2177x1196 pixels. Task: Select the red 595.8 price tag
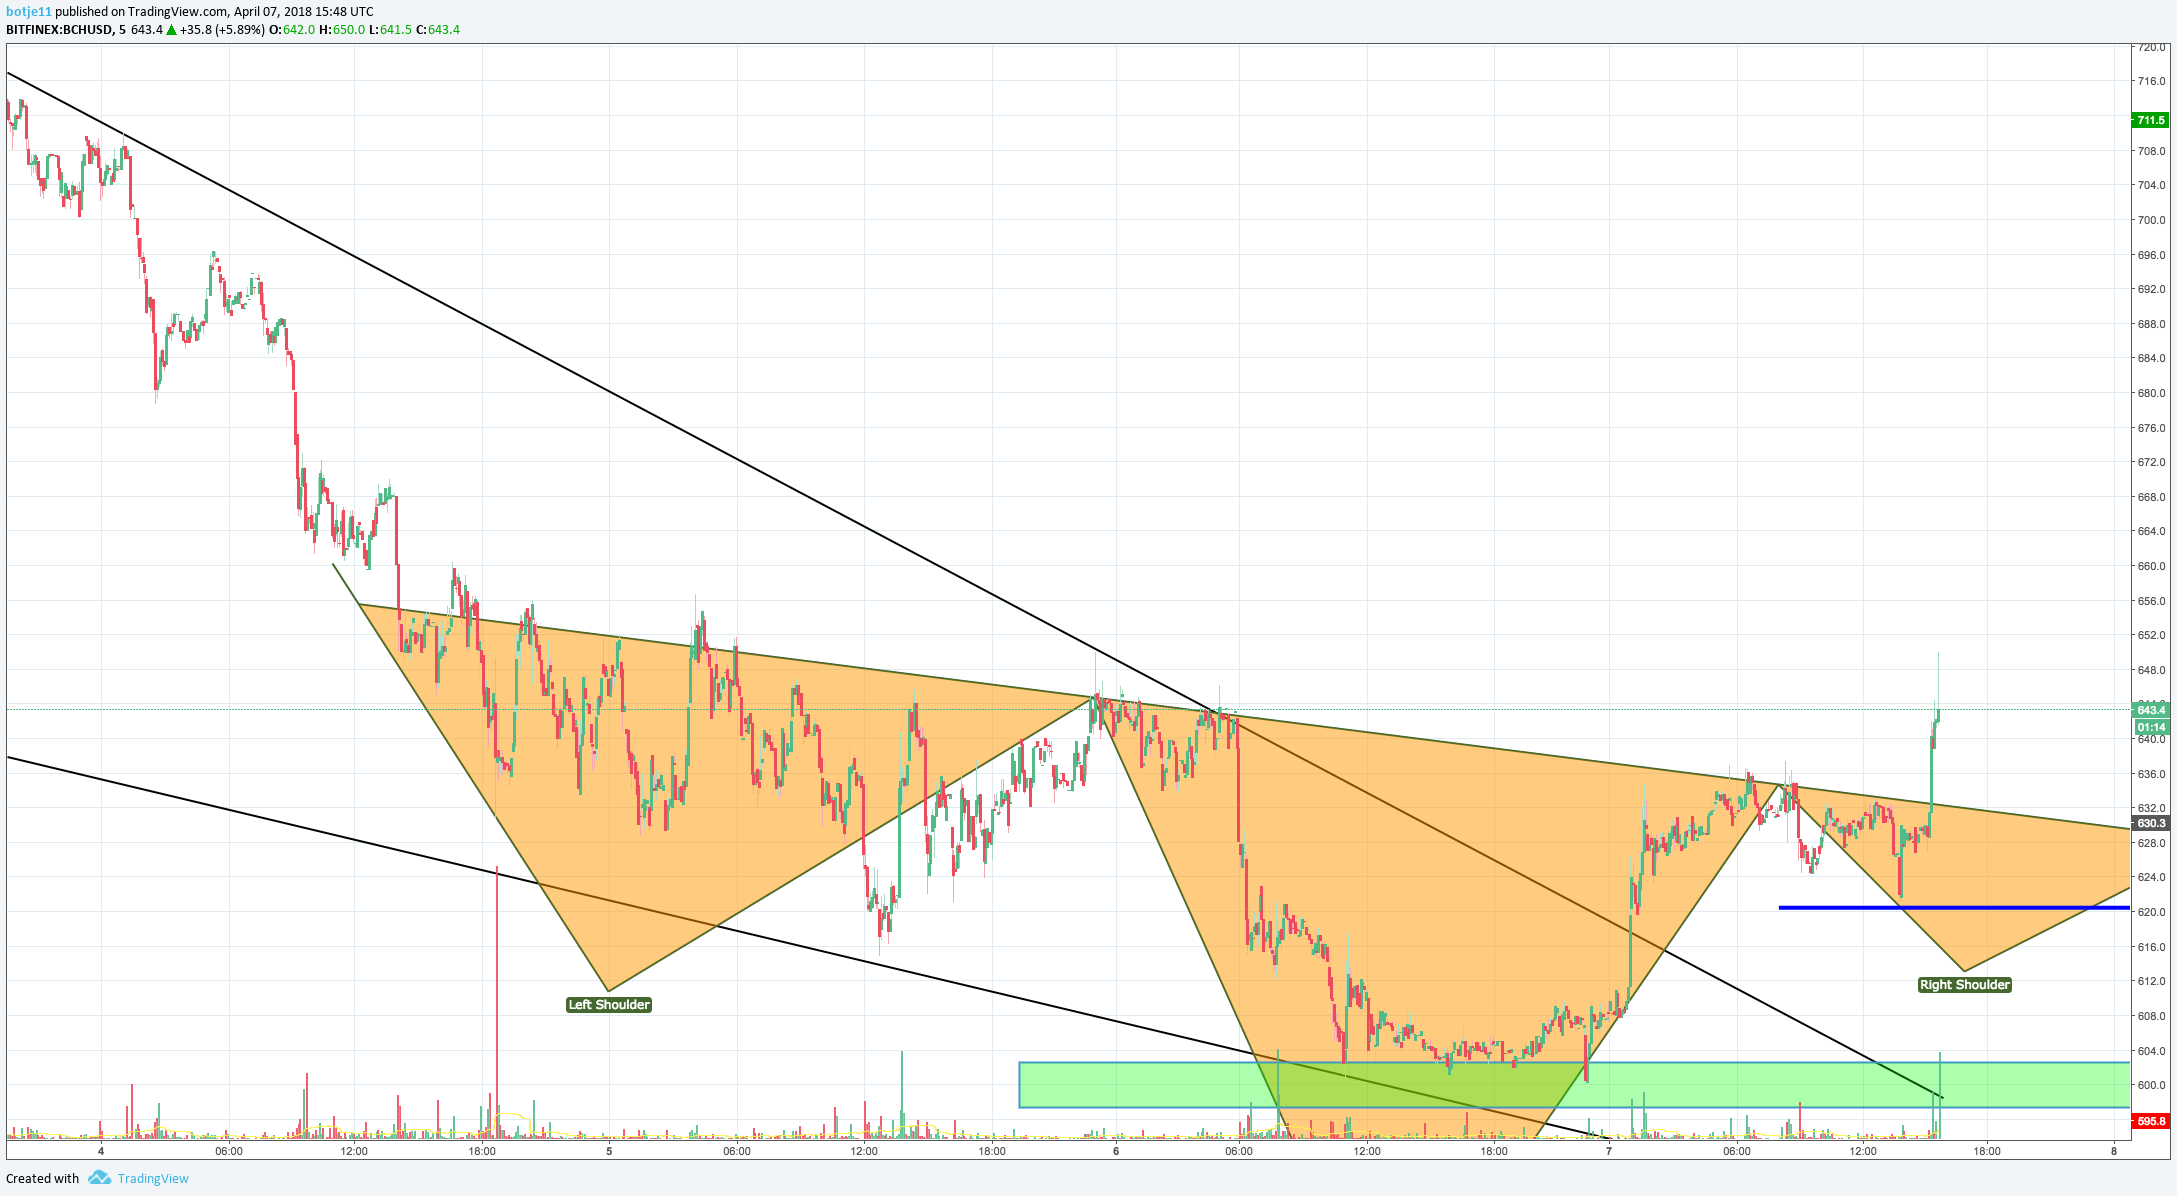[2150, 1121]
